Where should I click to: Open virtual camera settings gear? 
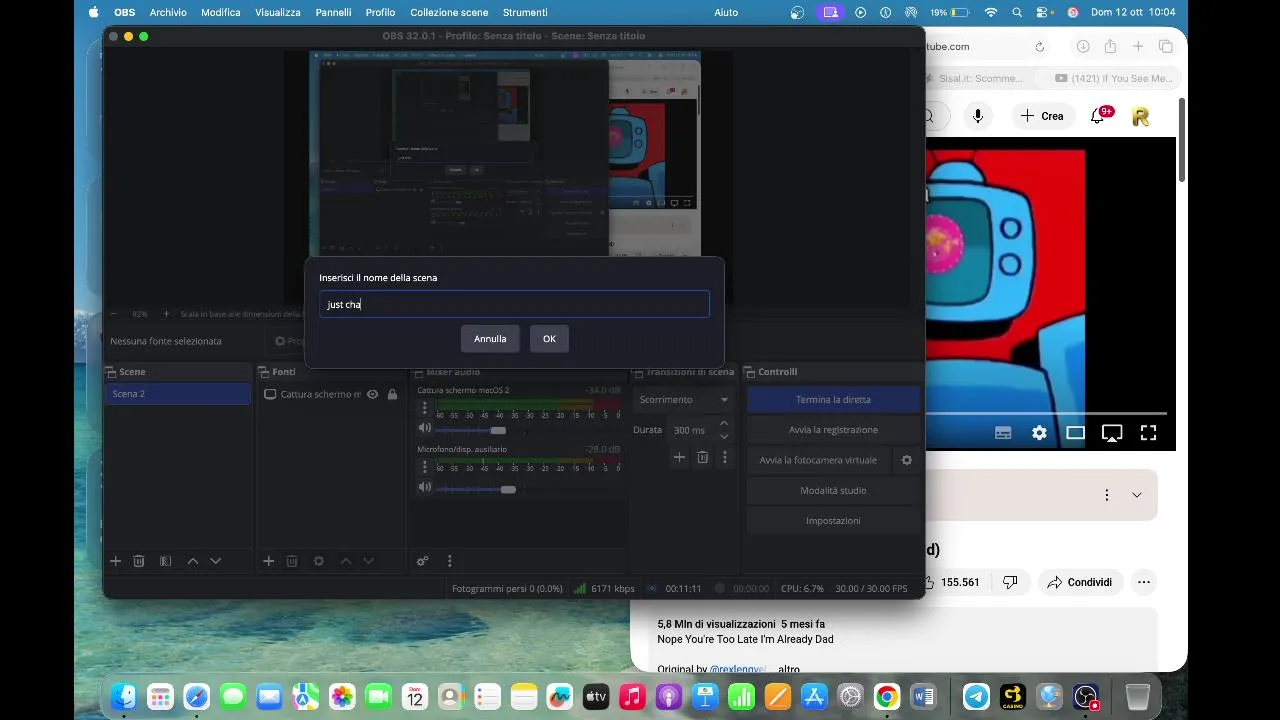(x=907, y=460)
